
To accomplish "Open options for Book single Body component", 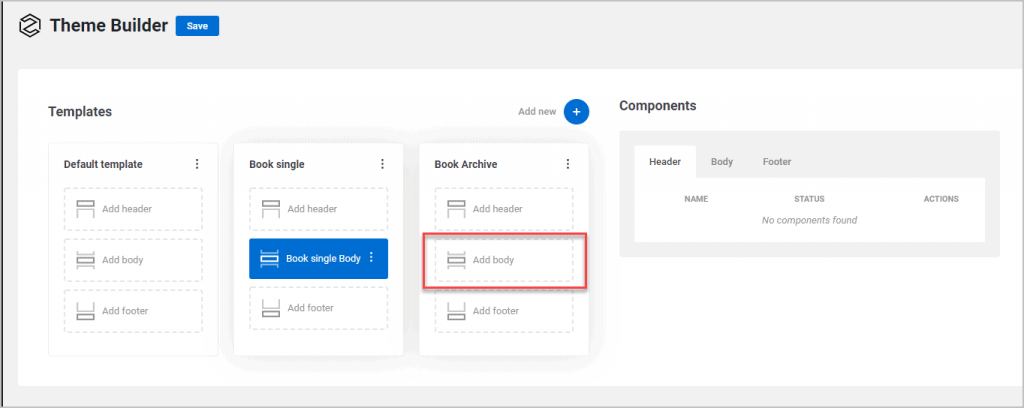I will coord(371,258).
